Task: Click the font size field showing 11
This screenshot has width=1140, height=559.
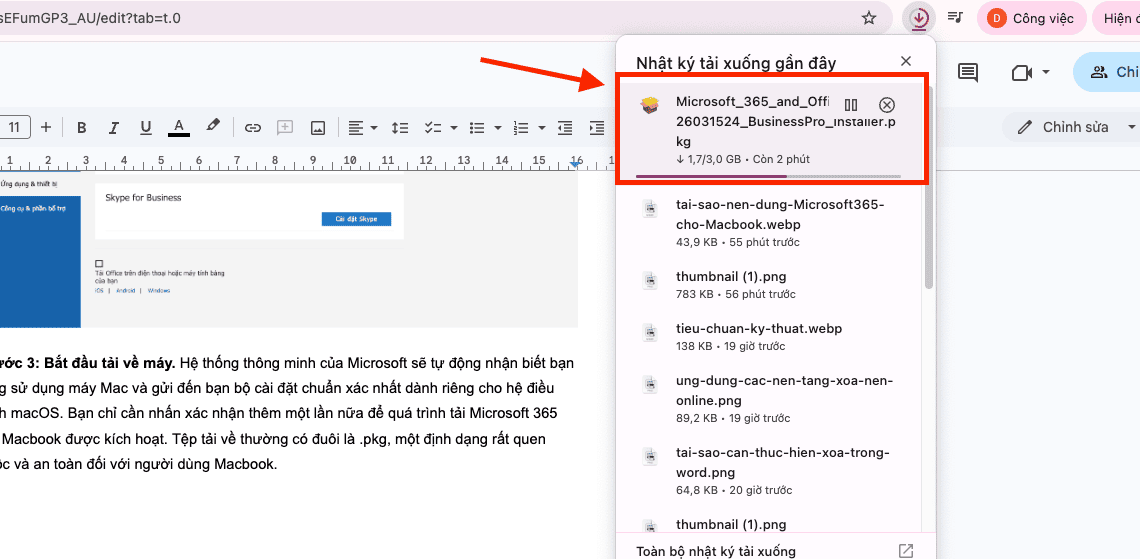Action: [x=15, y=127]
